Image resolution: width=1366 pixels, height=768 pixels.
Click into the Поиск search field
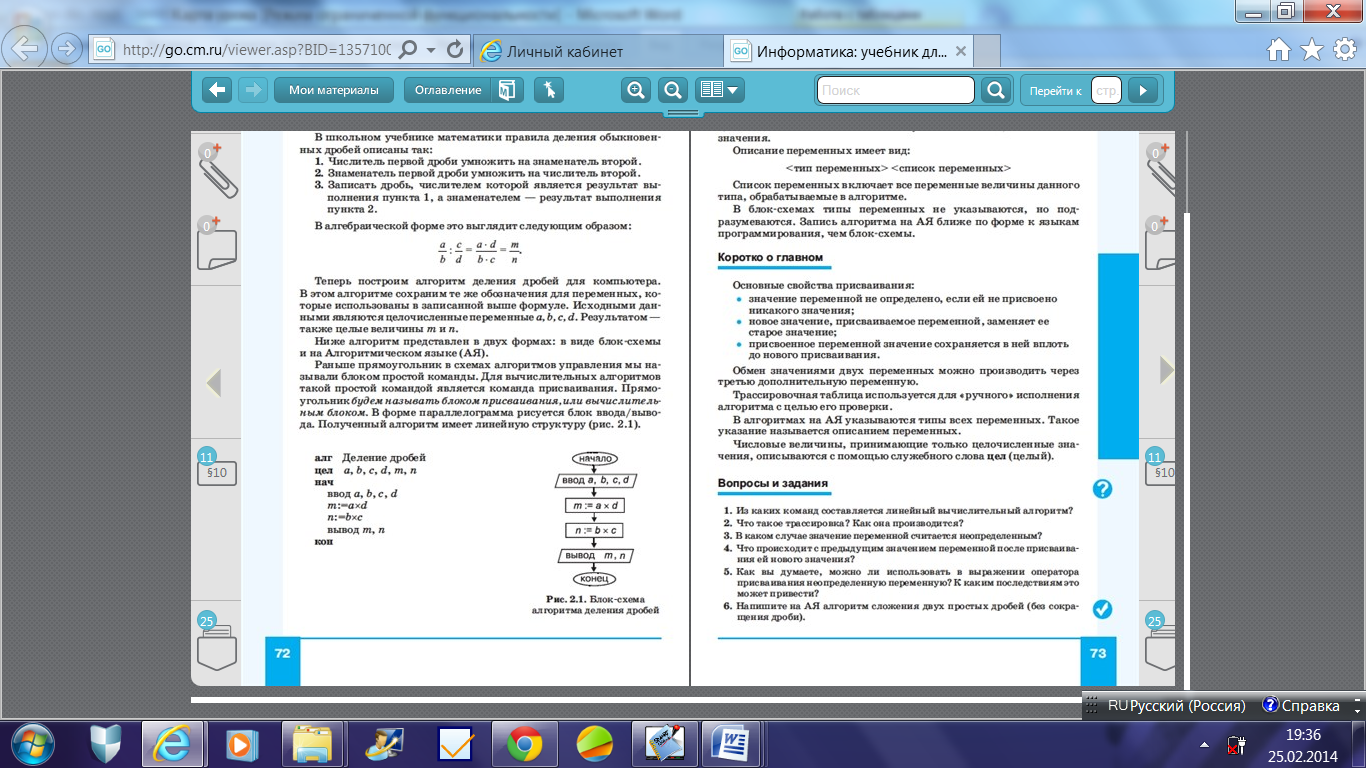pyautogui.click(x=896, y=90)
